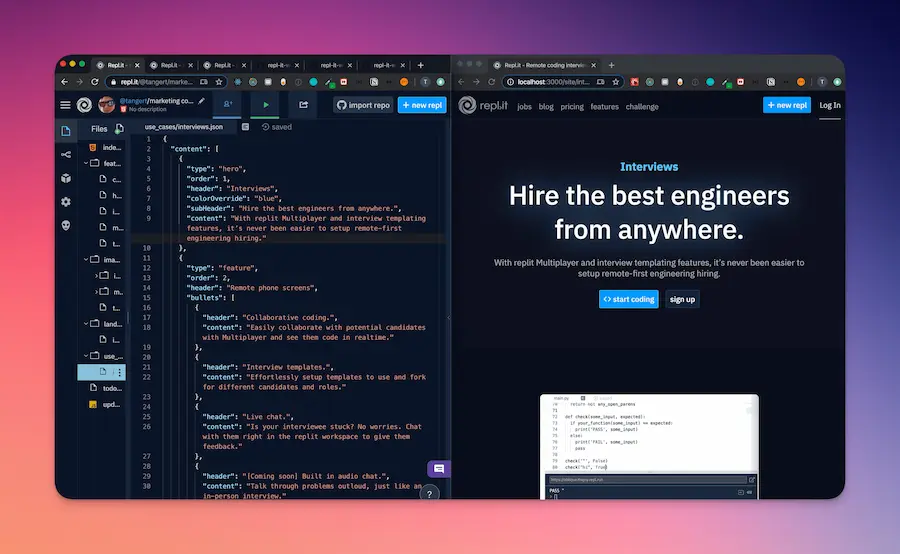This screenshot has height=554, width=900.
Task: Click new repl in the editor window
Action: click(x=422, y=105)
